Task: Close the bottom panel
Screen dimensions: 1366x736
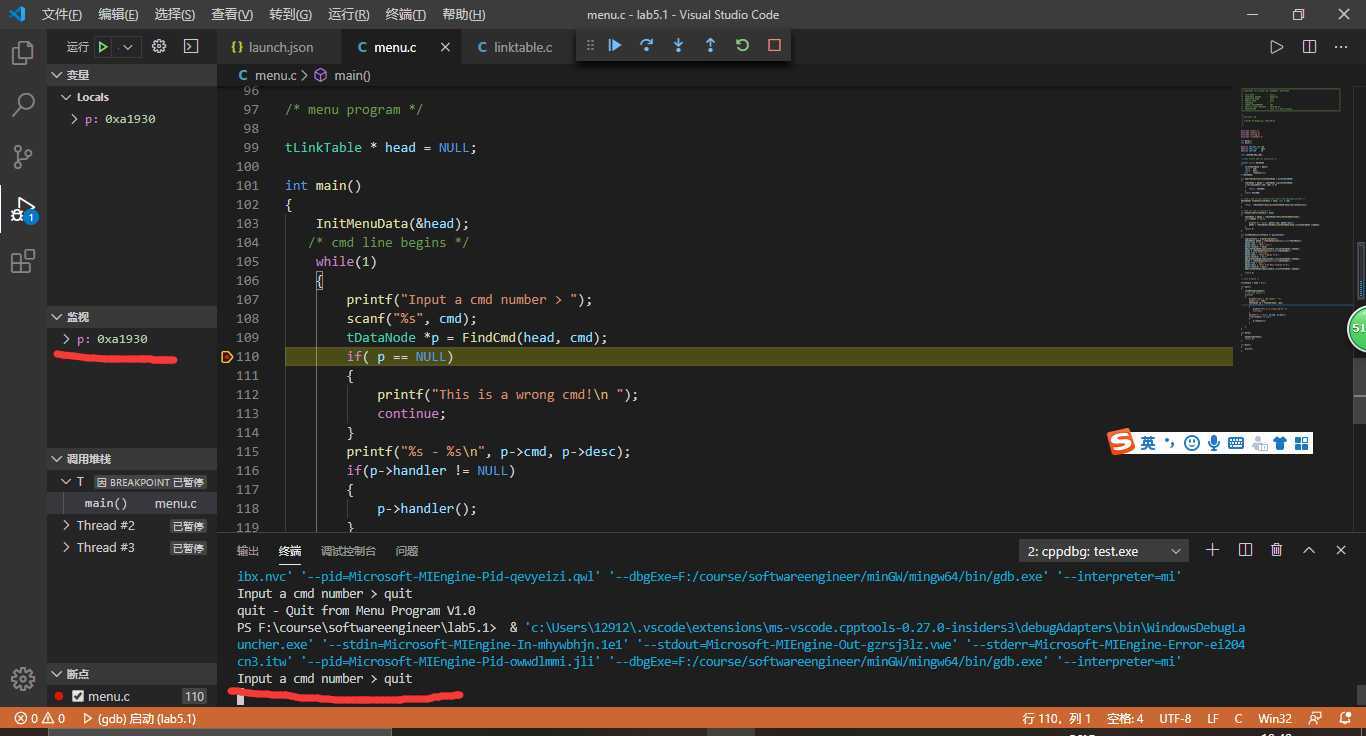Action: pos(1342,550)
